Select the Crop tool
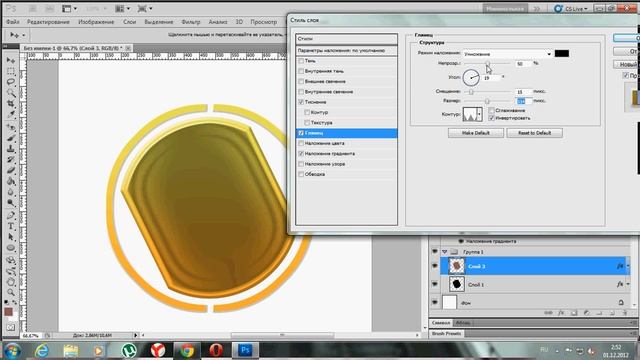The height and width of the screenshot is (360, 640). [x=11, y=104]
